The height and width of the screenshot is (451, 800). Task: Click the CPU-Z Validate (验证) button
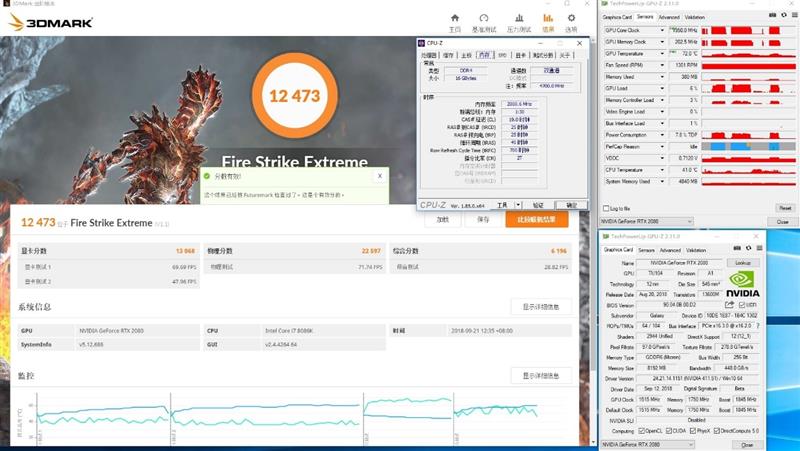pos(538,205)
